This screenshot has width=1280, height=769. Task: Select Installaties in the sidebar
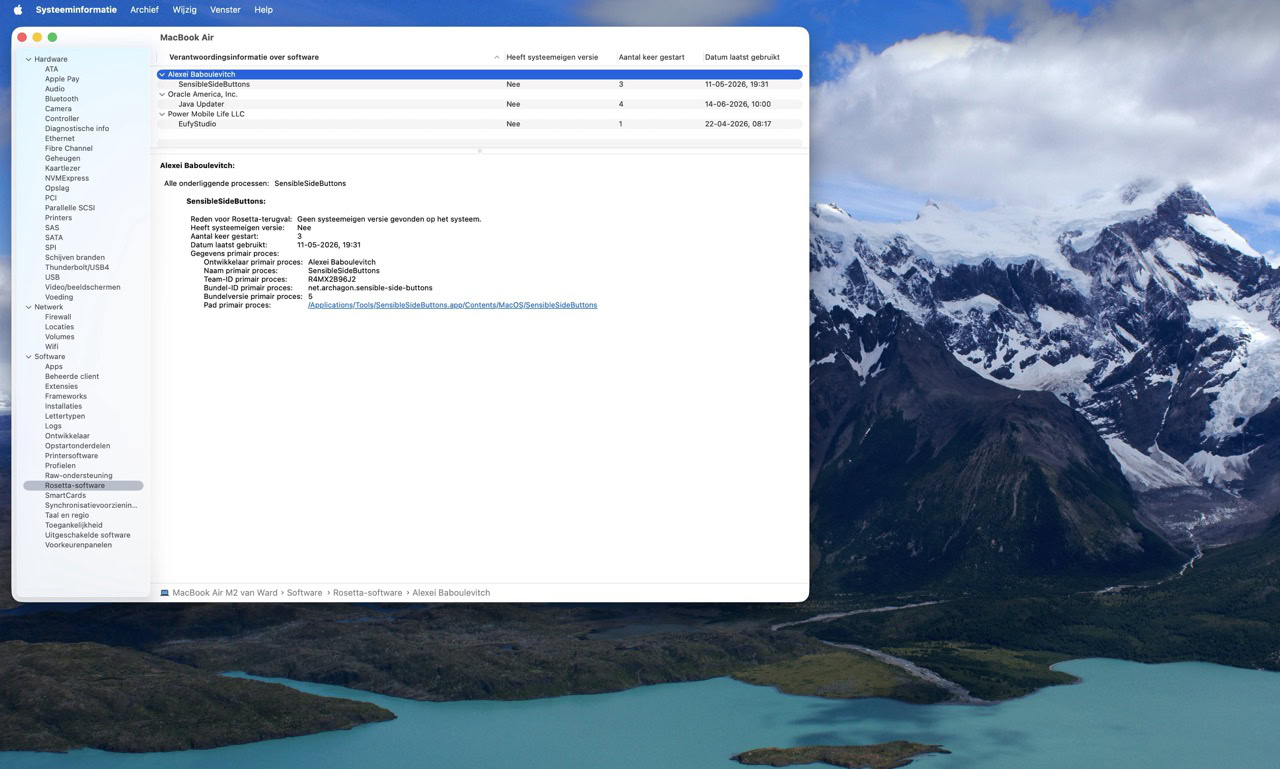[x=63, y=407]
